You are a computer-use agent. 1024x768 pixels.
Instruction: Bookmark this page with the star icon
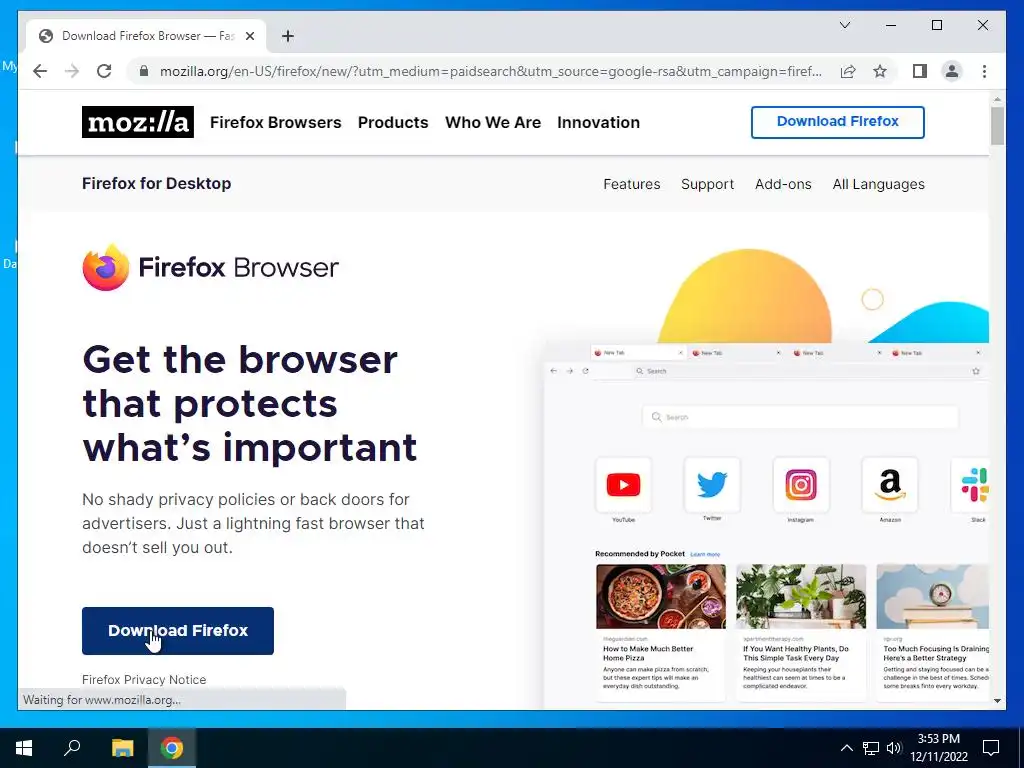pyautogui.click(x=880, y=71)
